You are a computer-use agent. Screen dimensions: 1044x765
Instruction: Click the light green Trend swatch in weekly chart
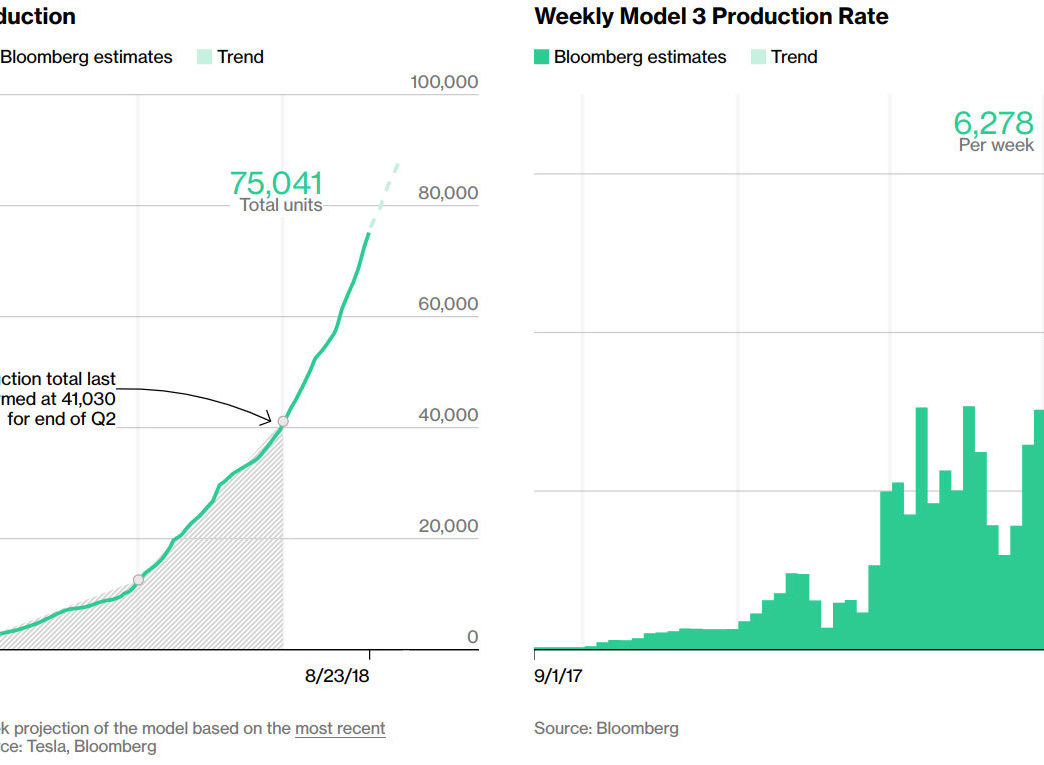tap(758, 57)
